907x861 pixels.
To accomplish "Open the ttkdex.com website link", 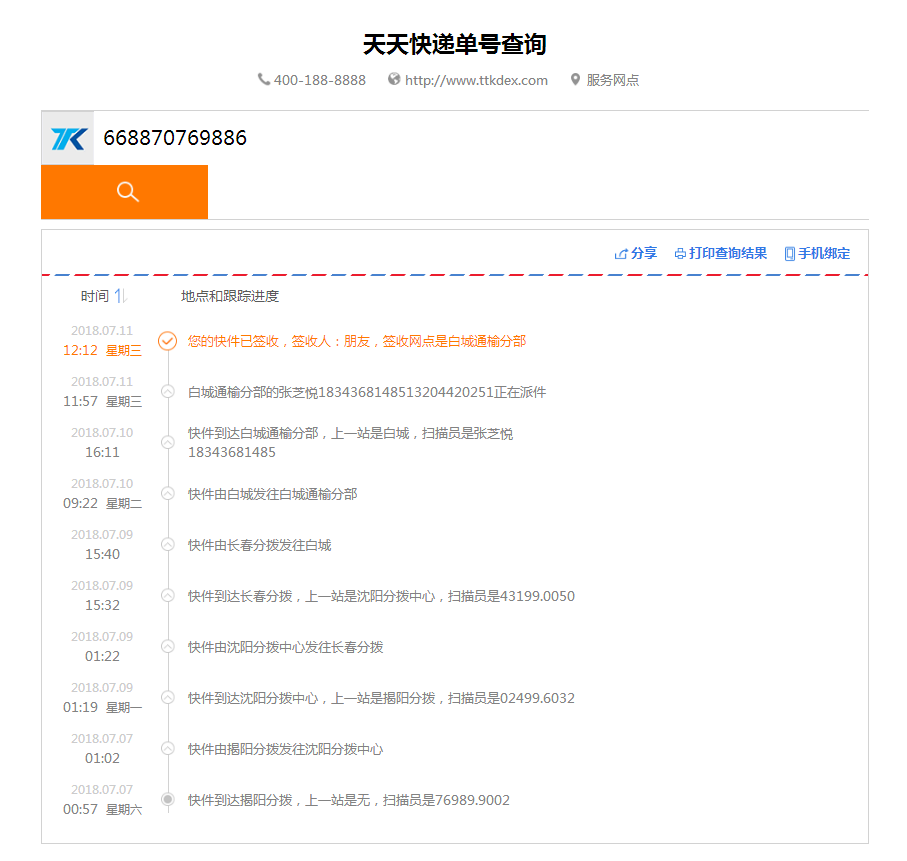I will coord(476,80).
